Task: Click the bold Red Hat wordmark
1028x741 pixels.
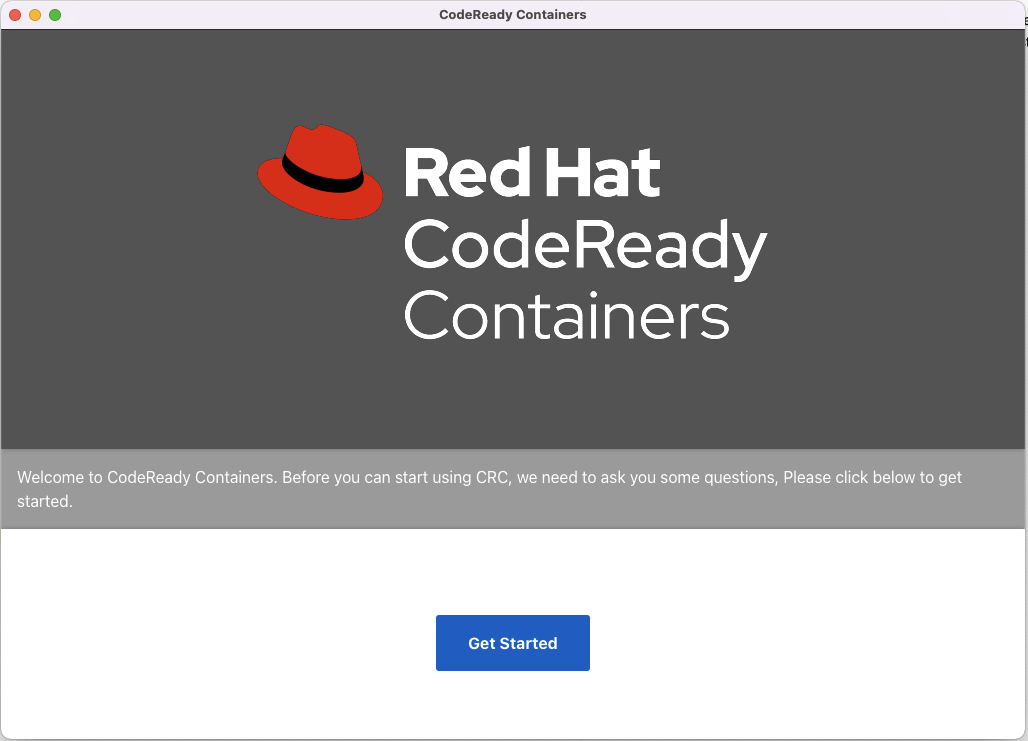Action: pos(532,172)
